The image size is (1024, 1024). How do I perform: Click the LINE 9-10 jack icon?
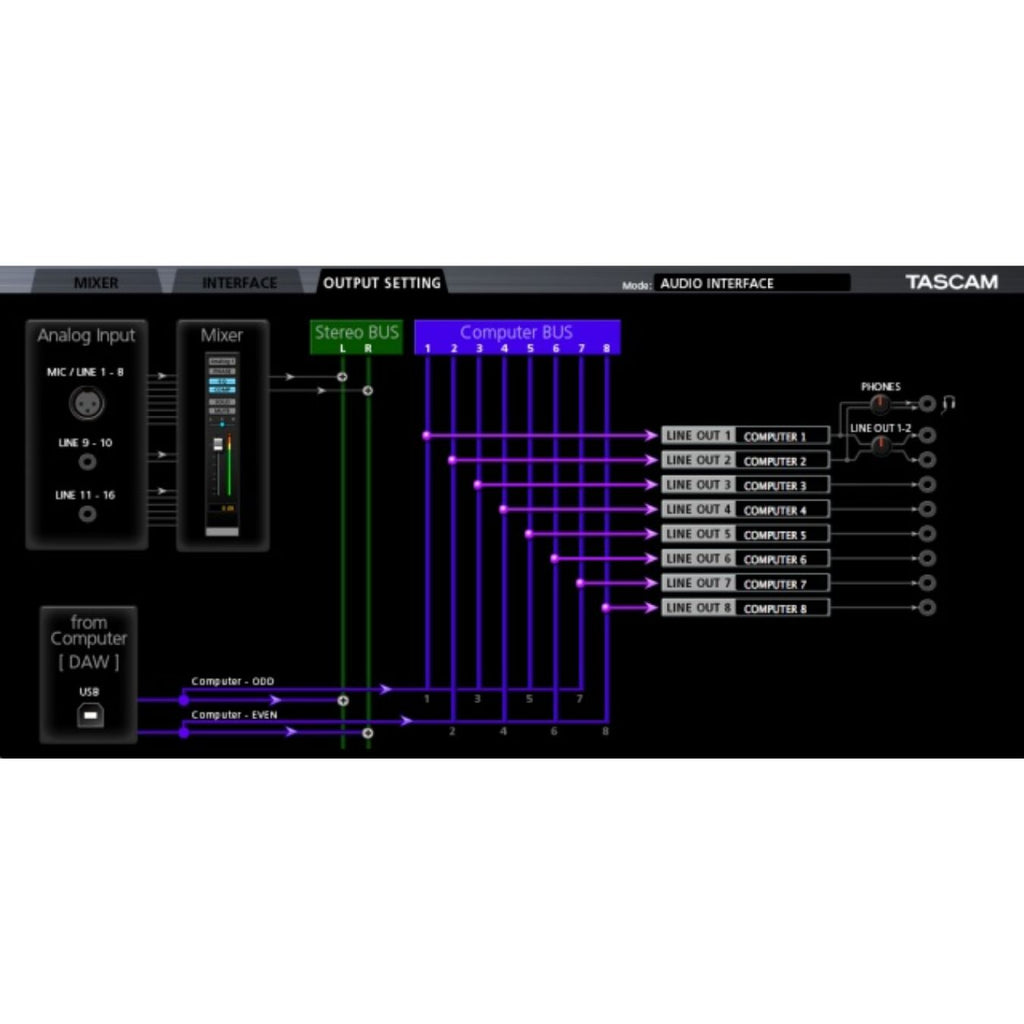87,462
